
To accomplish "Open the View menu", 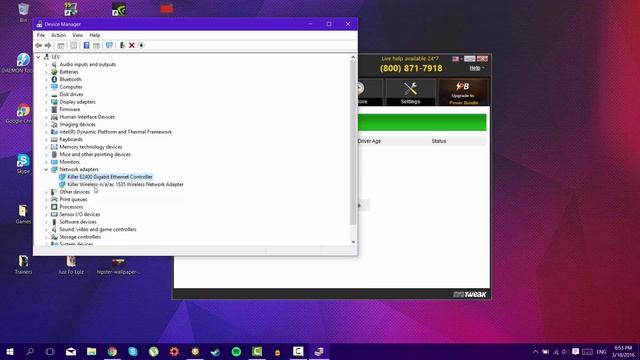I will (x=77, y=35).
